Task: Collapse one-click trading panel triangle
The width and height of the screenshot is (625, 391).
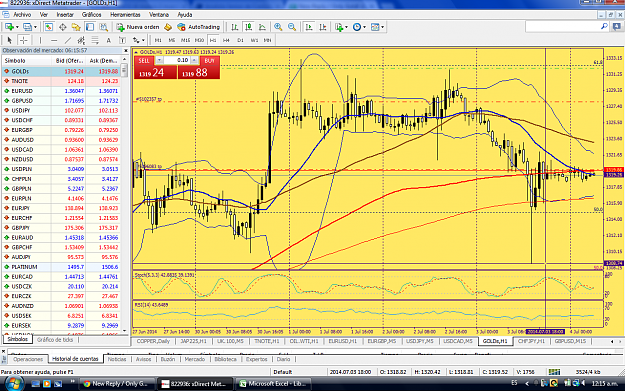Action: (x=136, y=52)
